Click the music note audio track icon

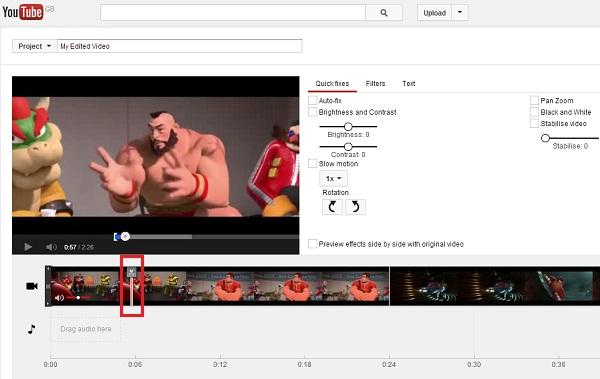tap(32, 329)
